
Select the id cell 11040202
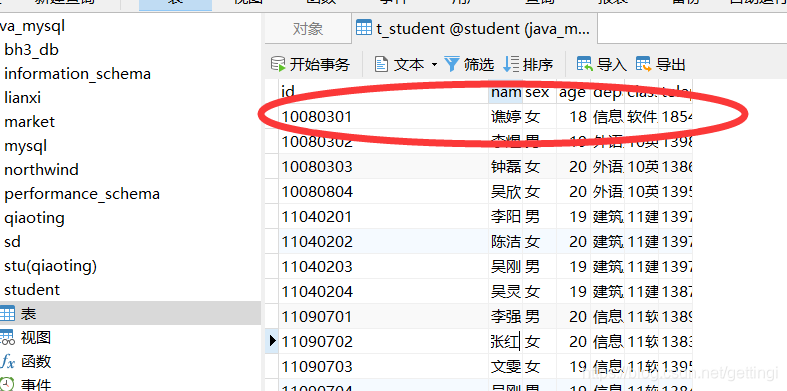click(x=383, y=241)
